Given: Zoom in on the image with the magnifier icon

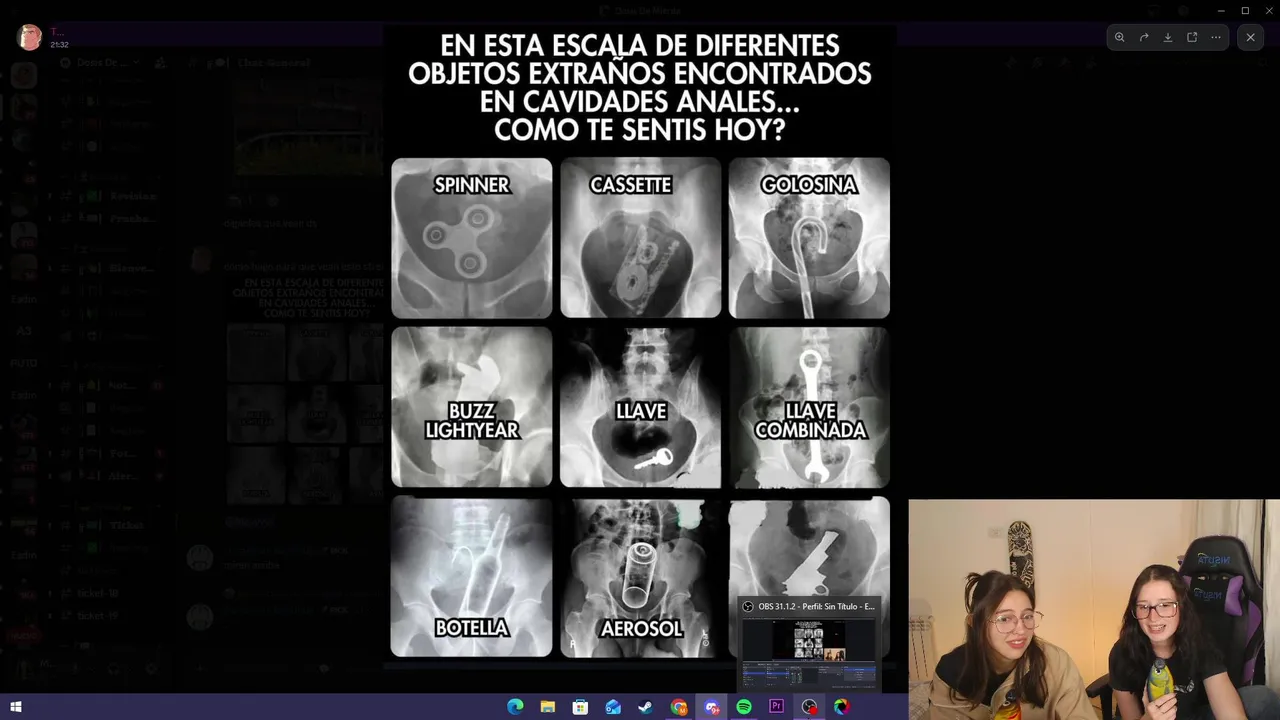Looking at the screenshot, I should coord(1120,37).
